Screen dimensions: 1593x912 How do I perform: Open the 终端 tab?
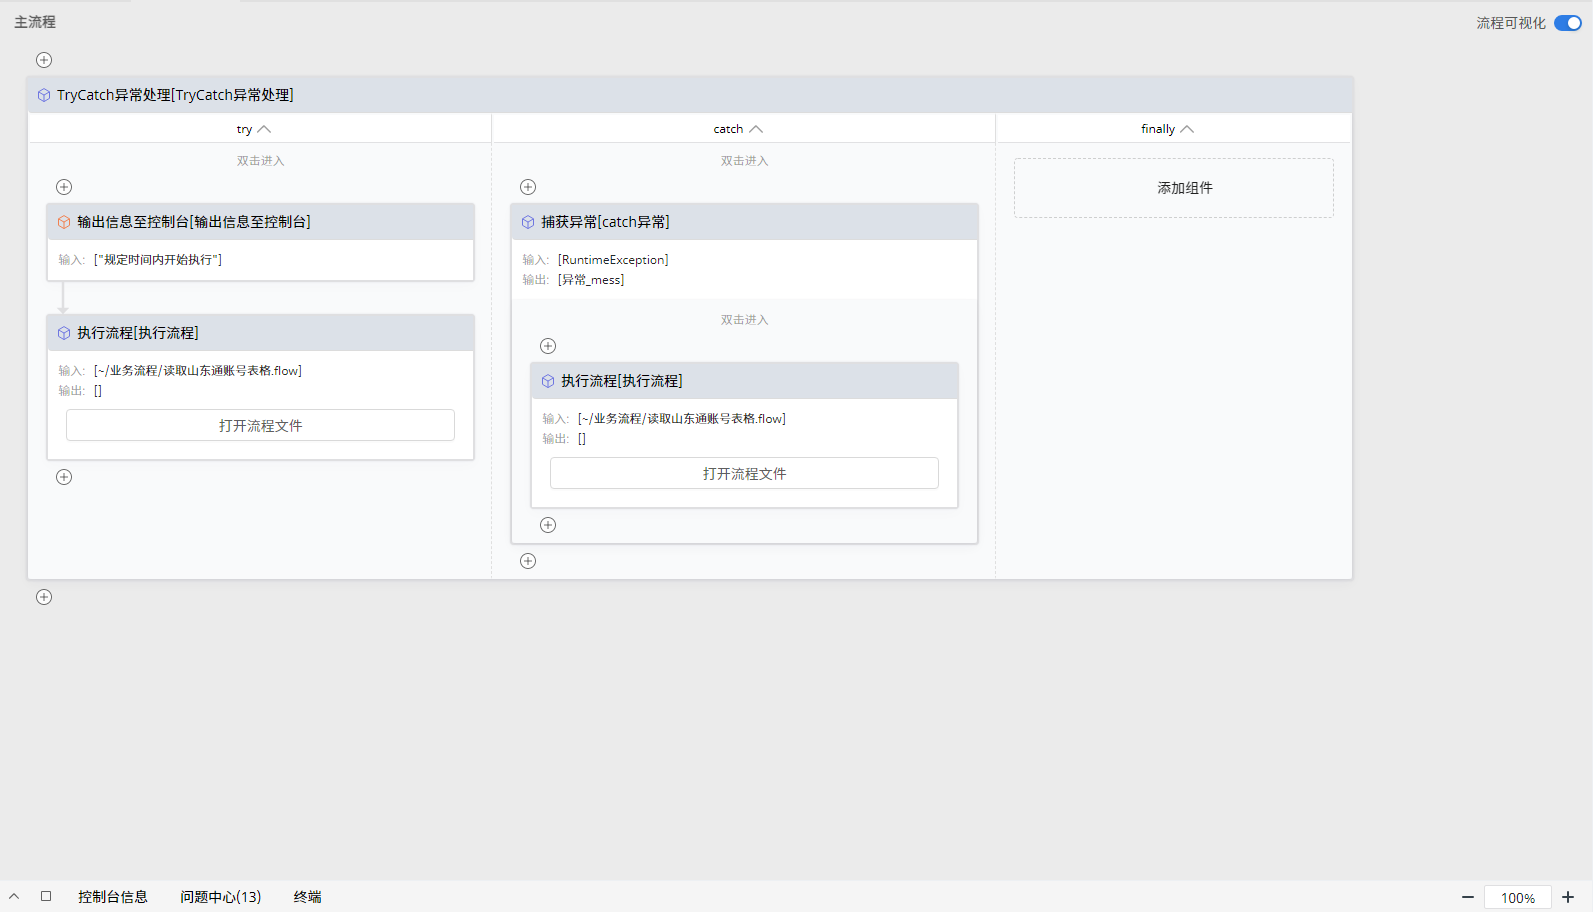308,897
